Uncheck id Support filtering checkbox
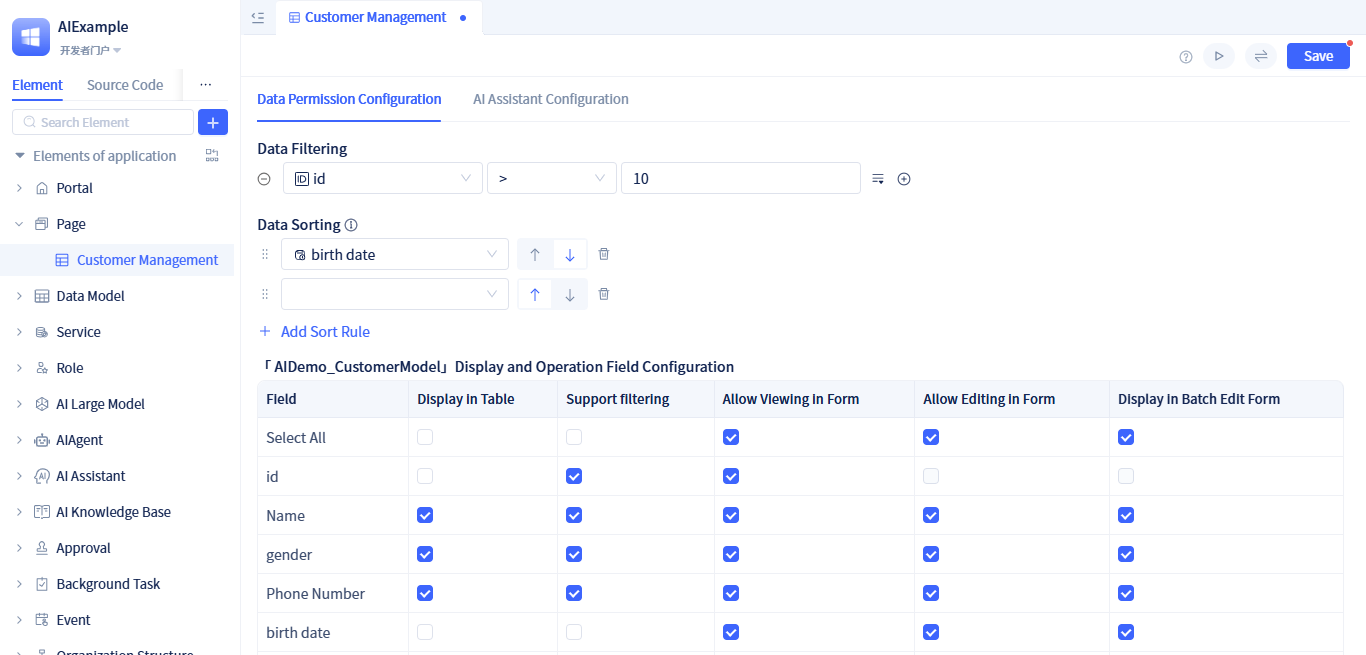 coord(574,476)
